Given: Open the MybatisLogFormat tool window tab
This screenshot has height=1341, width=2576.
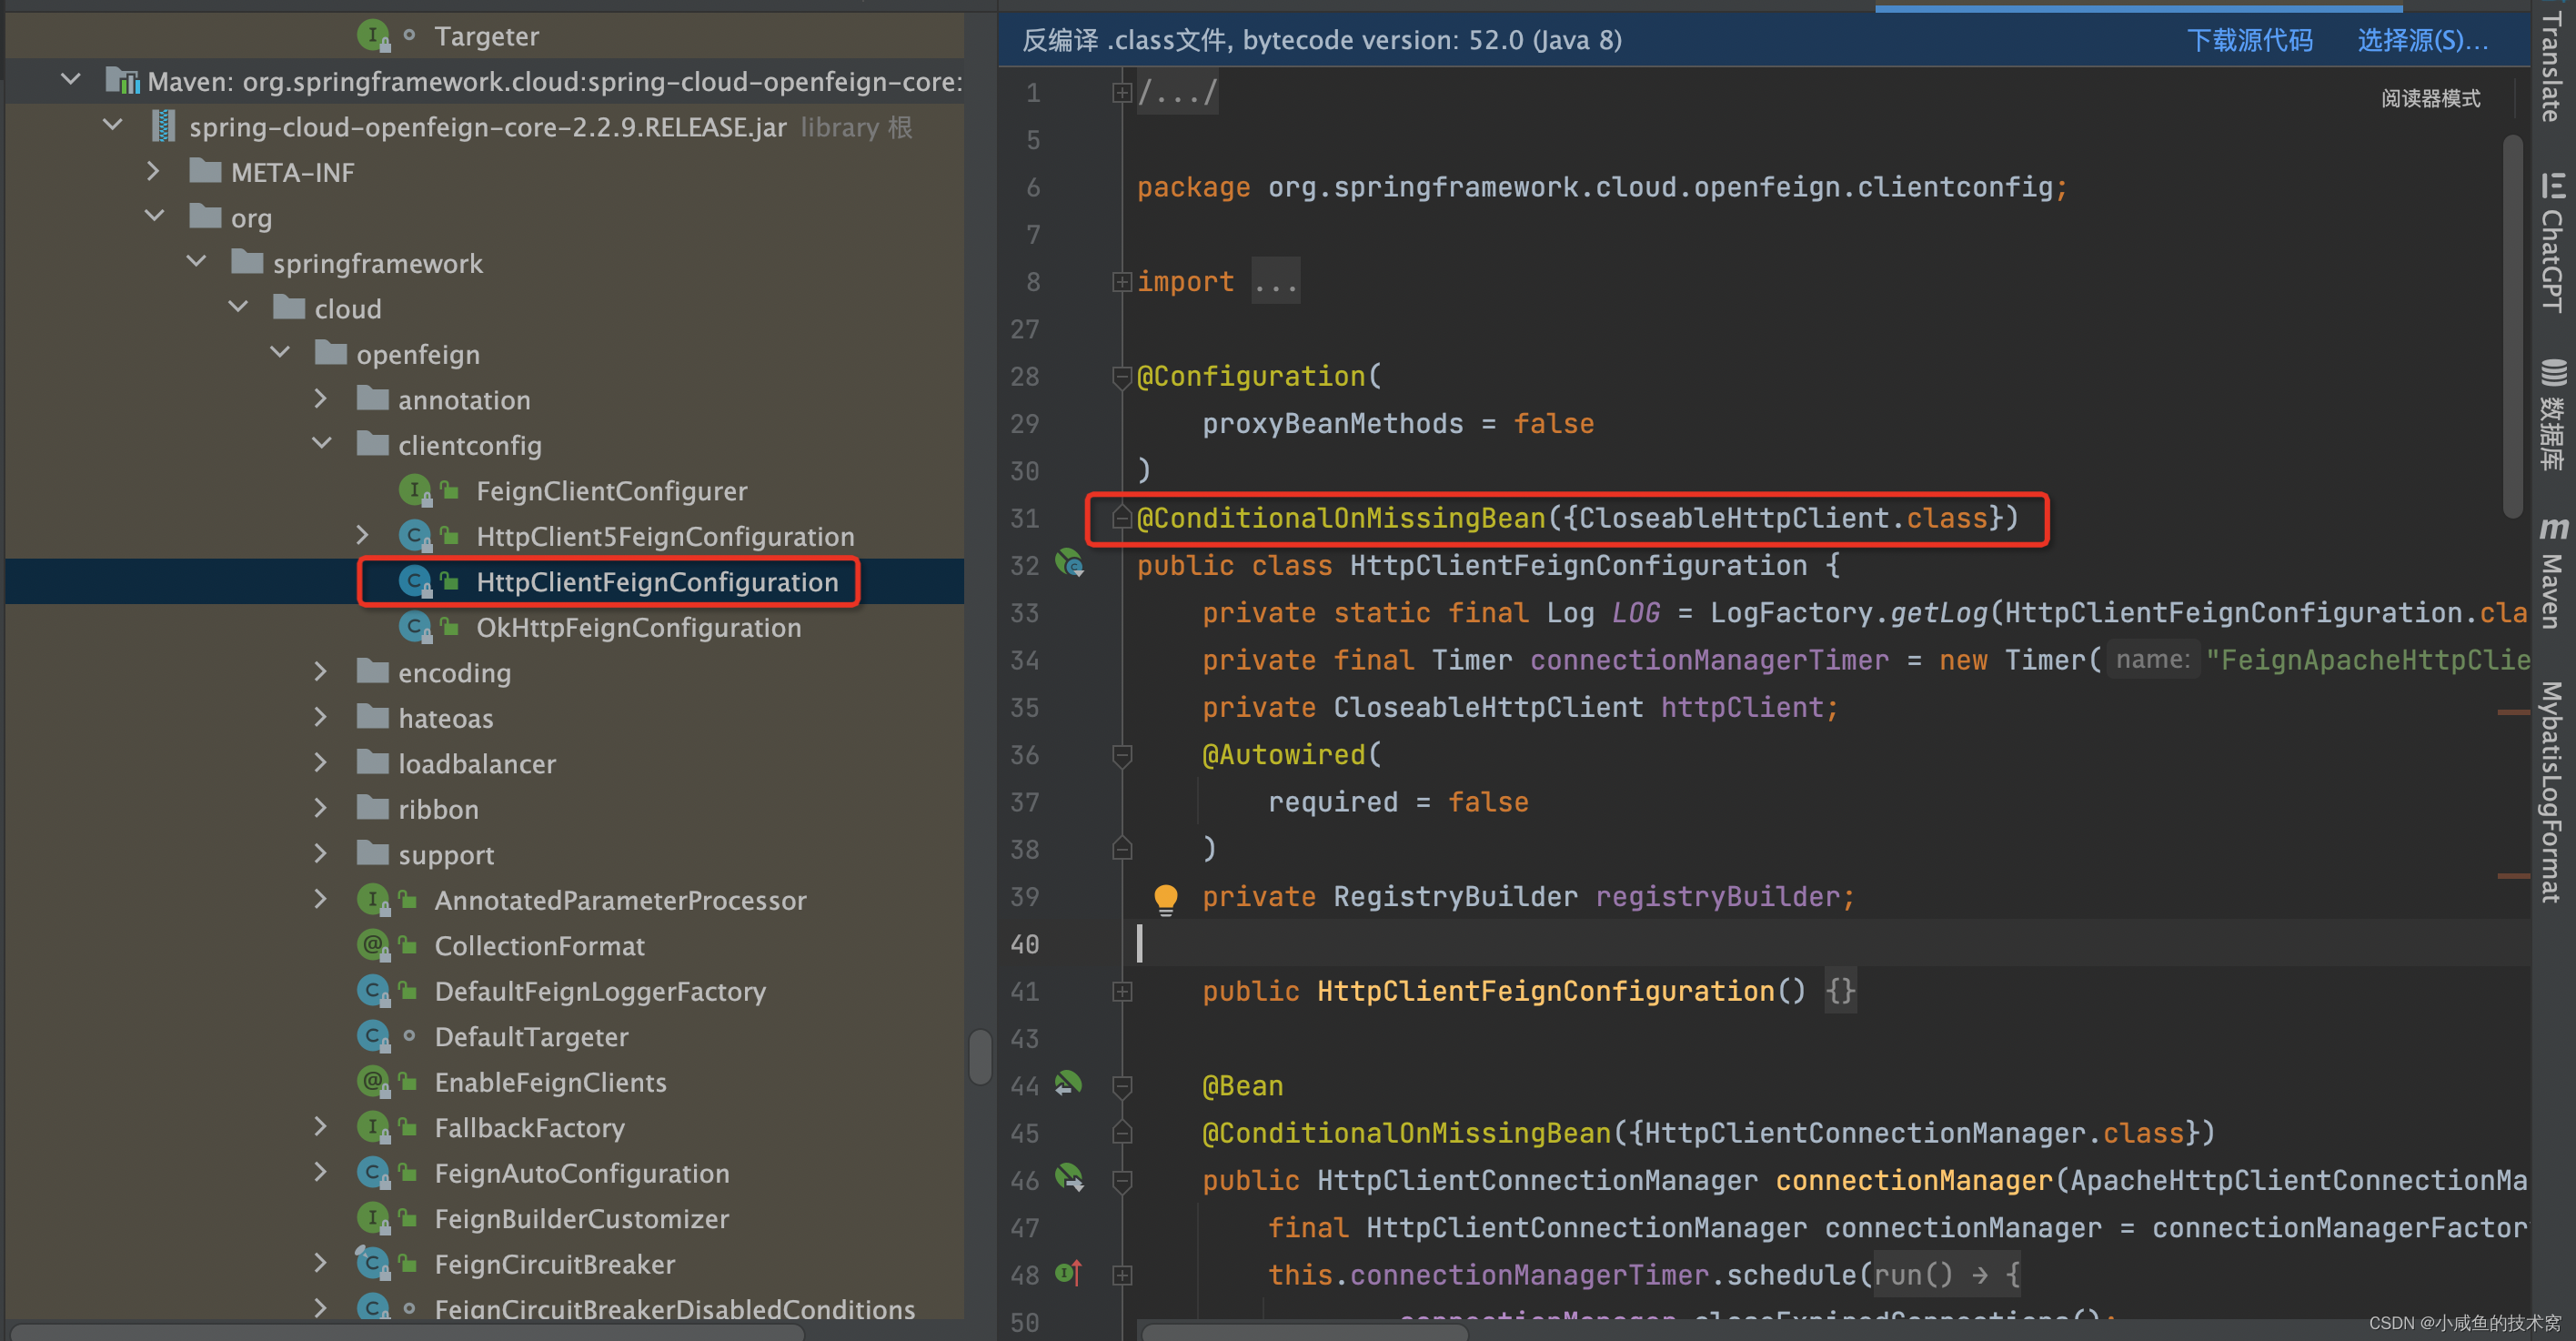Looking at the screenshot, I should 2553,792.
